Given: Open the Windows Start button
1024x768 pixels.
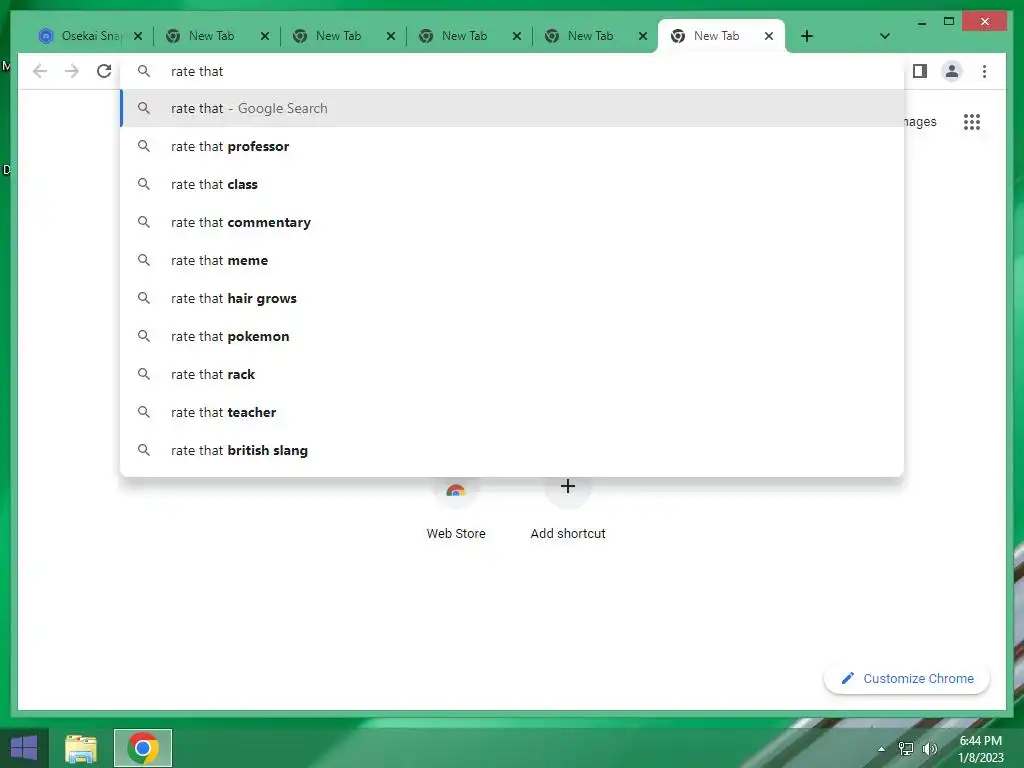Looking at the screenshot, I should click(x=24, y=748).
